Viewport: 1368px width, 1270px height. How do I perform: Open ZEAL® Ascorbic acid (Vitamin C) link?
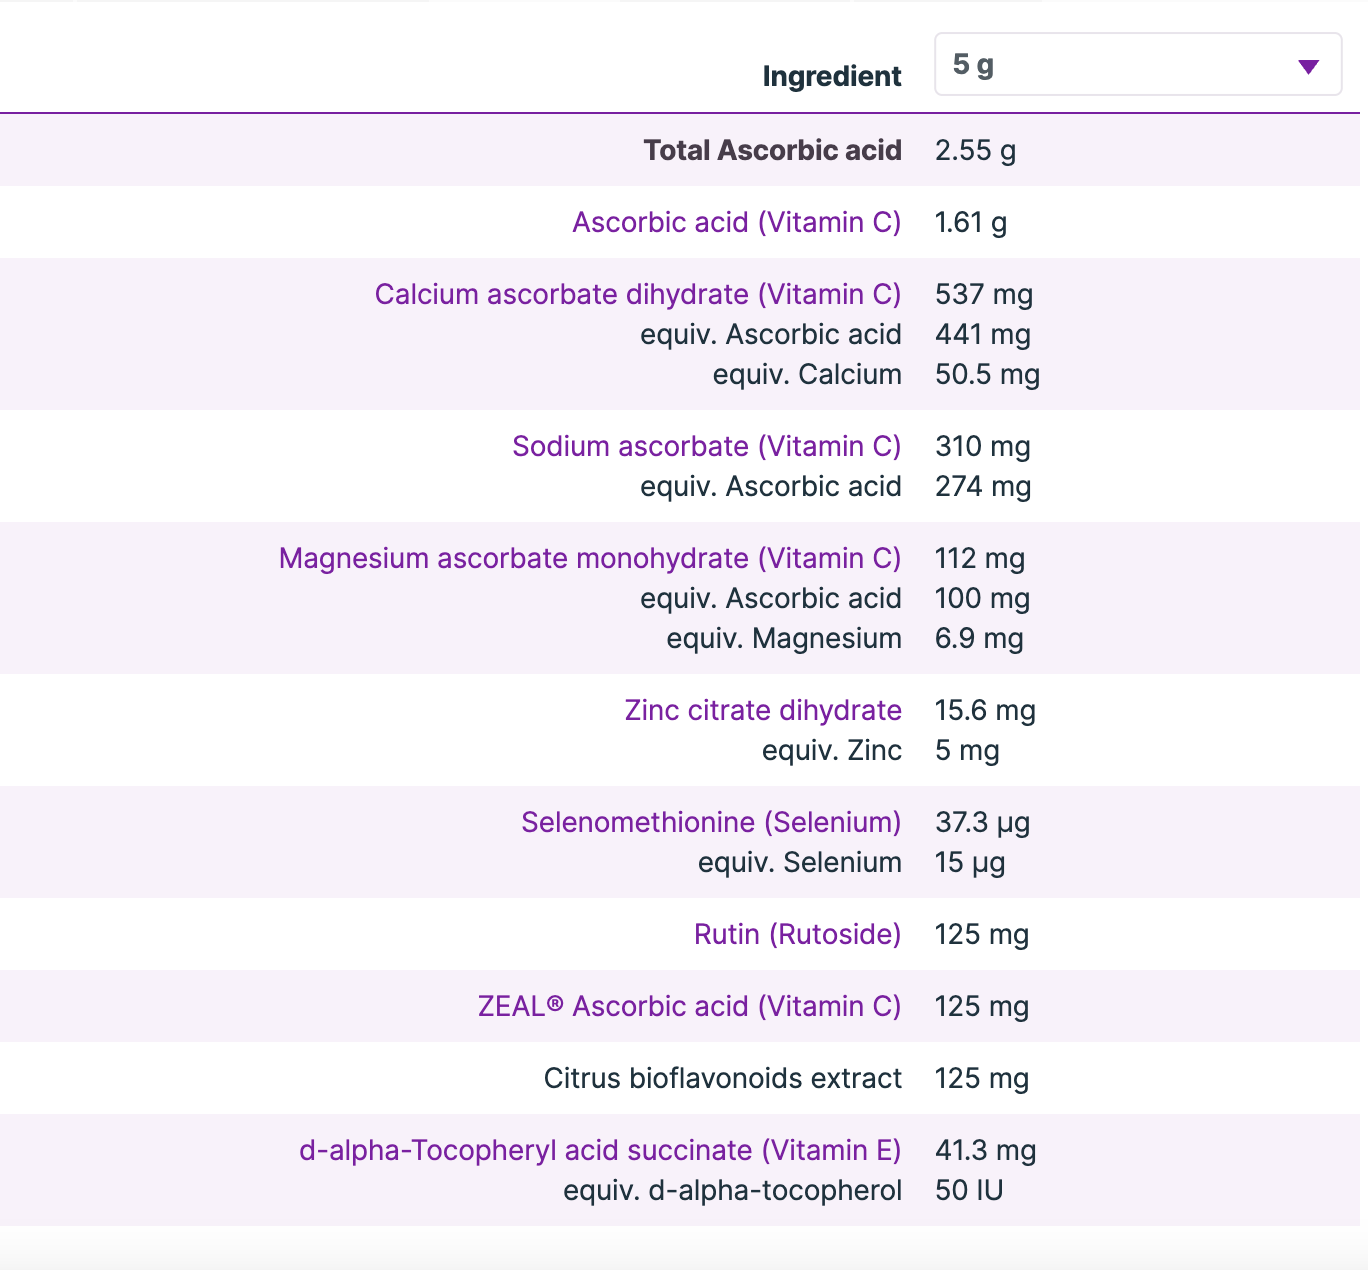point(690,1006)
